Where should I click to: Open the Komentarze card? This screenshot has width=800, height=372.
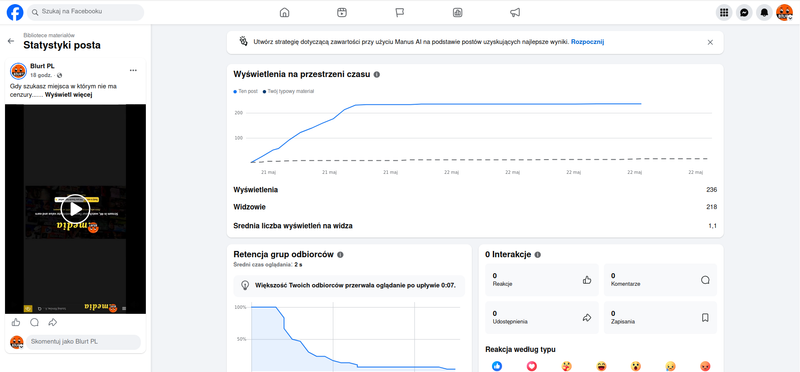point(660,280)
